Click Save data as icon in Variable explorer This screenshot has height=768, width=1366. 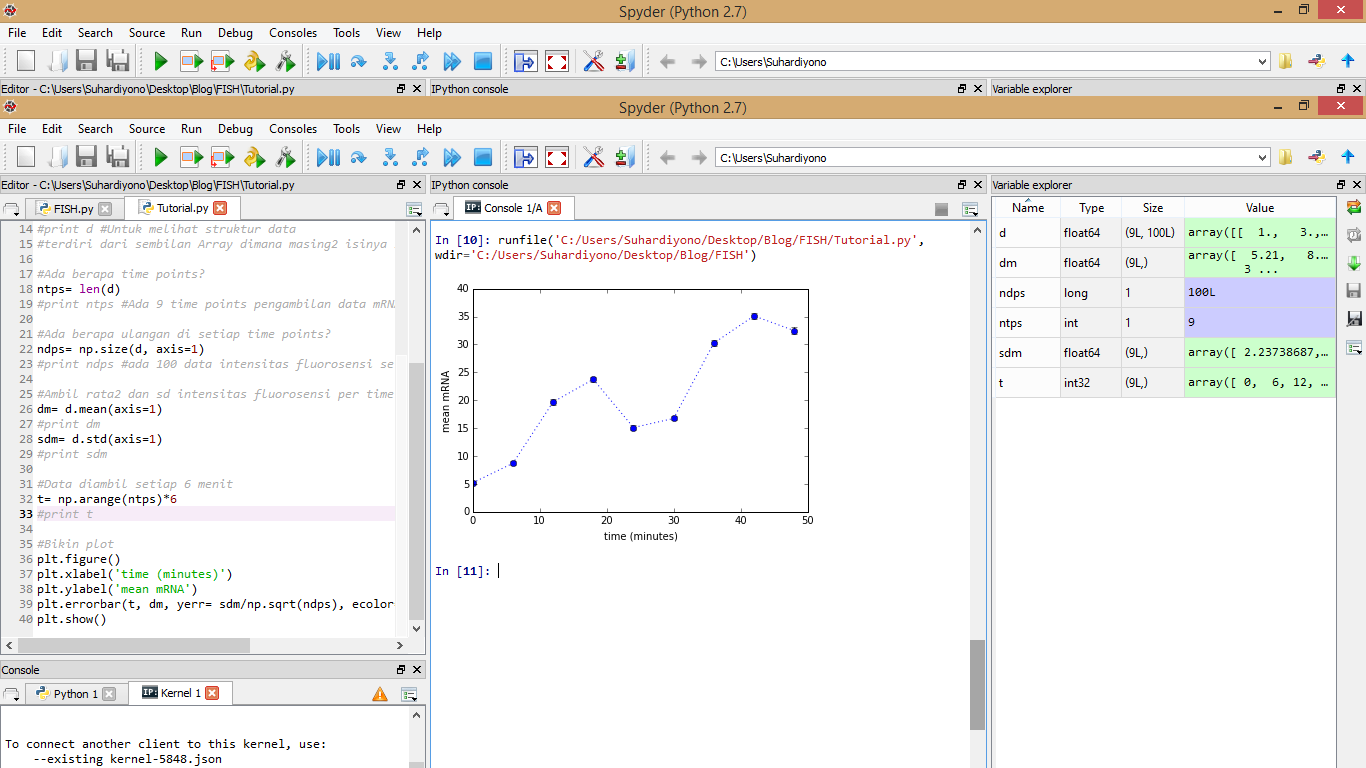1354,319
